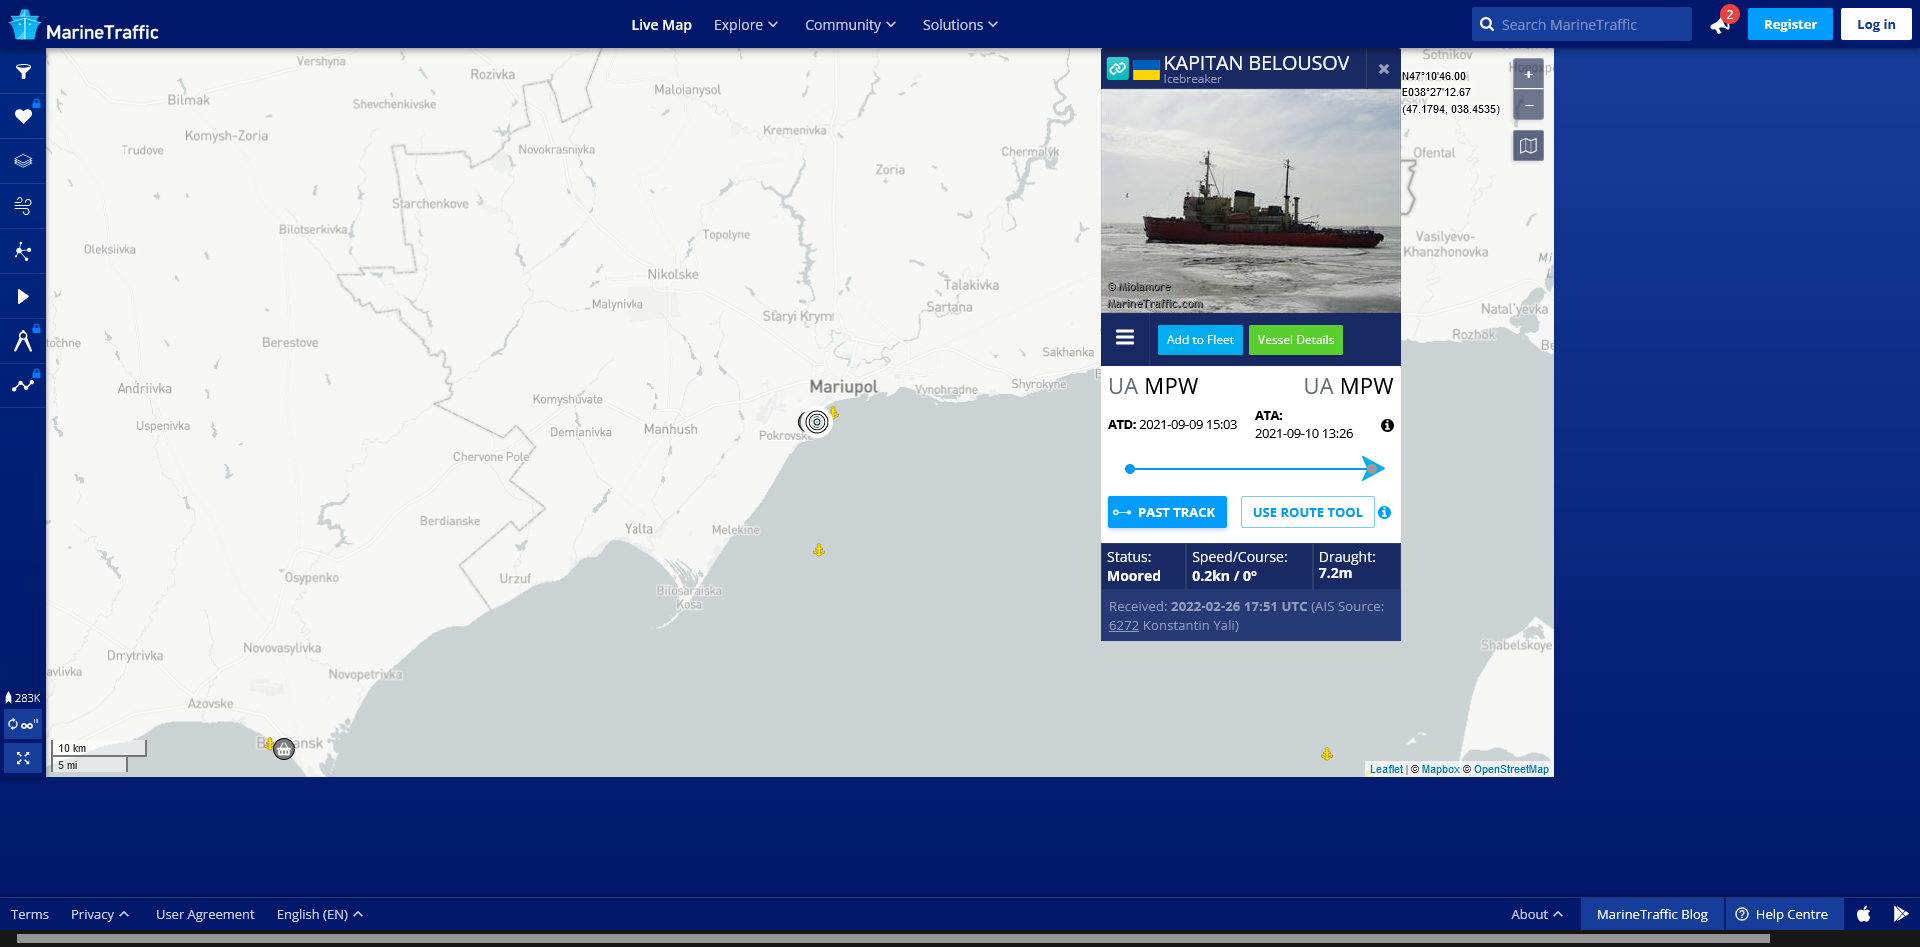Click the UA MPW departure port
The width and height of the screenshot is (1920, 947).
click(1153, 387)
